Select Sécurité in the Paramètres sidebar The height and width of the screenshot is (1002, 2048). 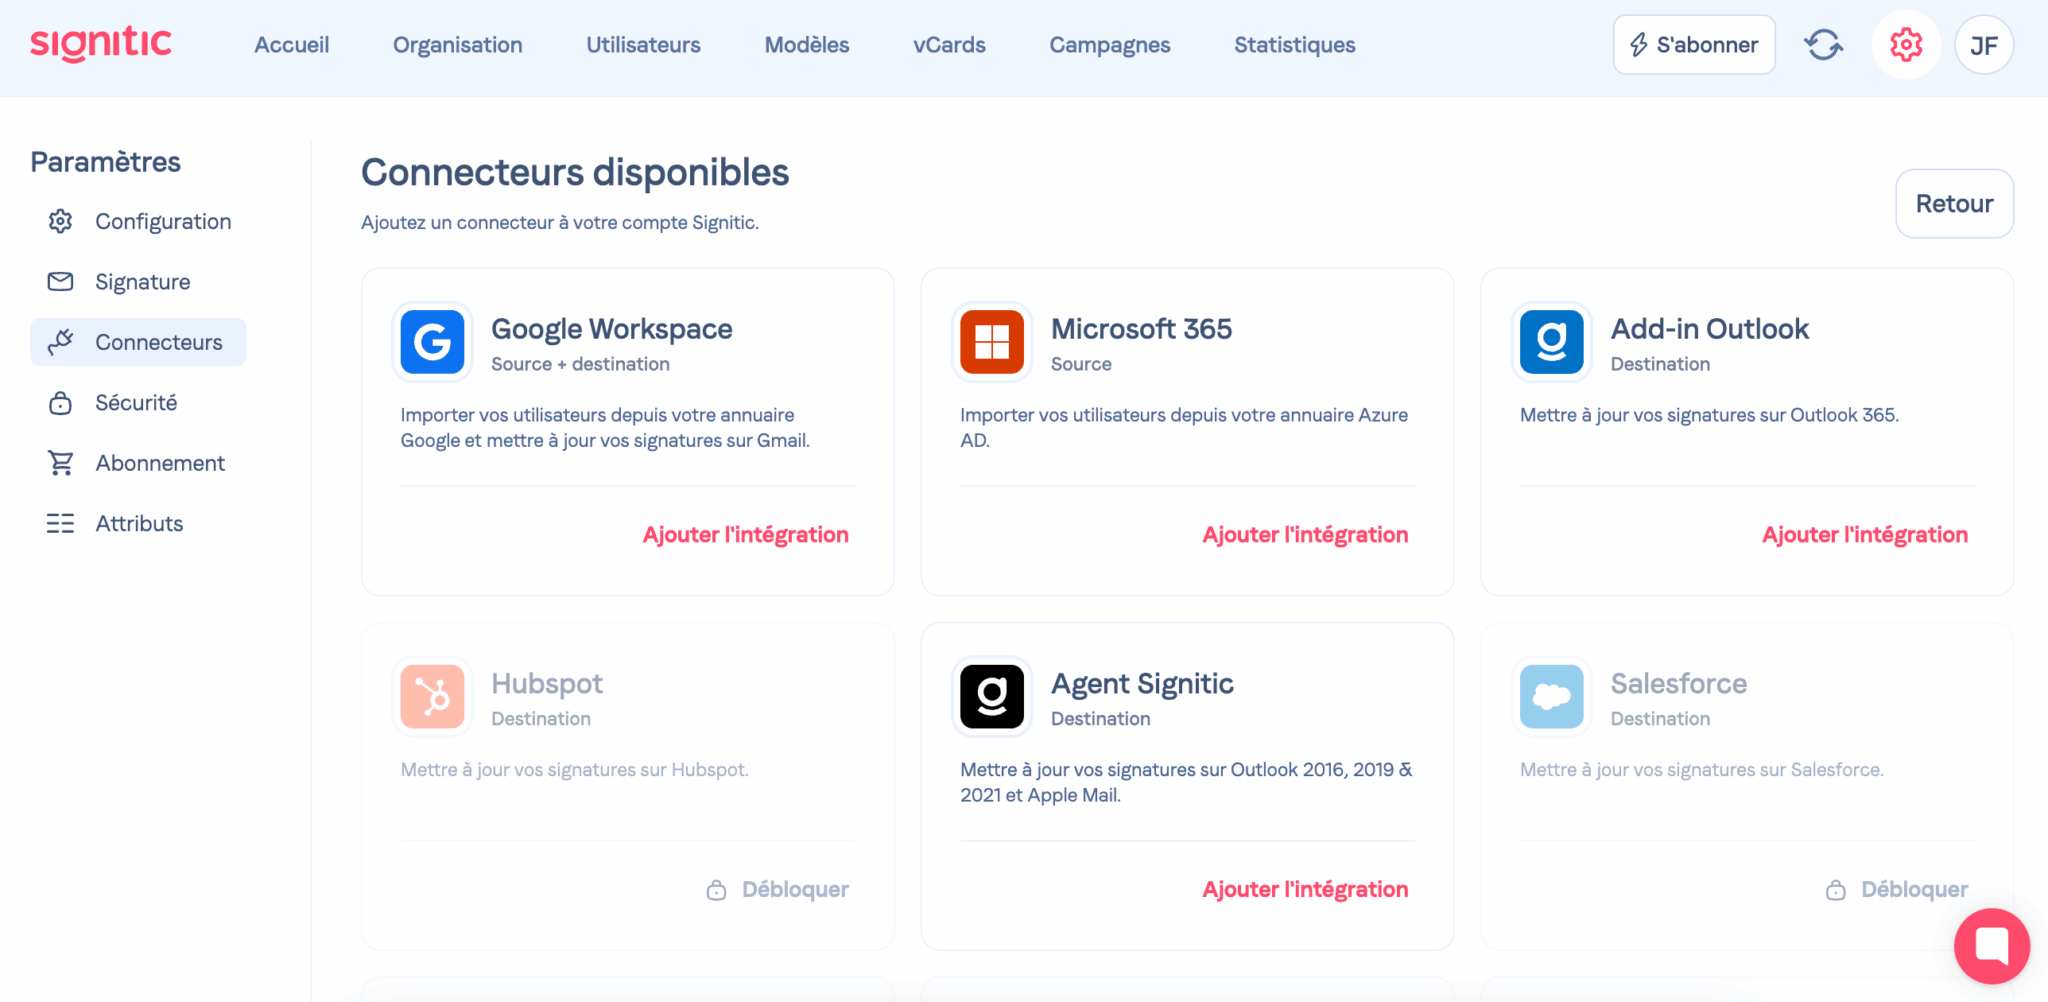pyautogui.click(x=136, y=403)
